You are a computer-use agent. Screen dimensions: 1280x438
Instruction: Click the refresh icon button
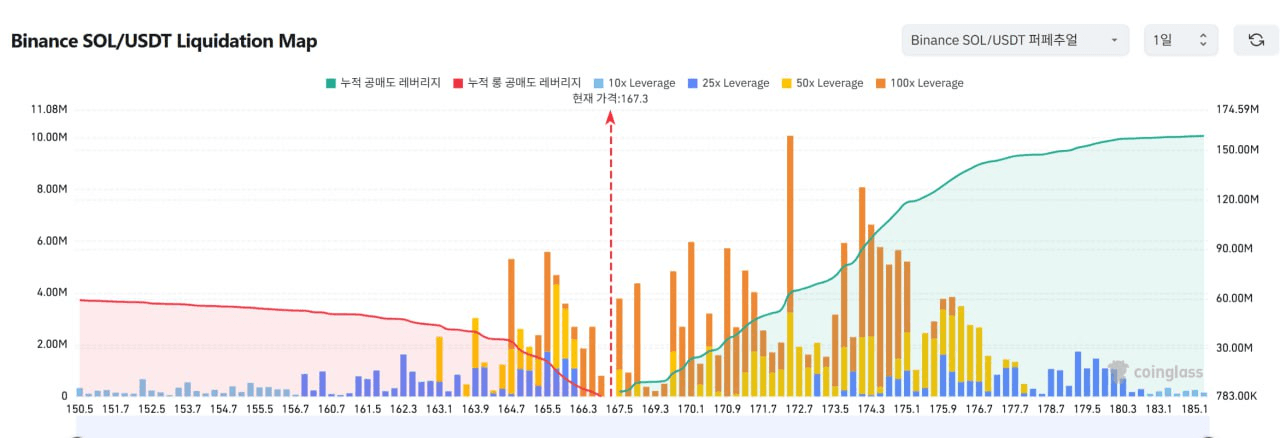pyautogui.click(x=1255, y=40)
